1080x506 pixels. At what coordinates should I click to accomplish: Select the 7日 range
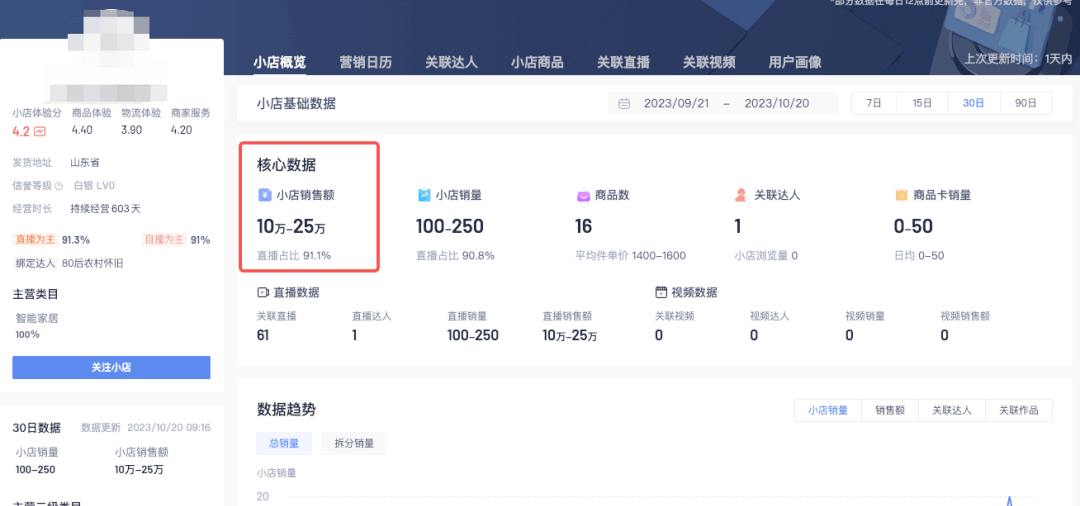(874, 103)
